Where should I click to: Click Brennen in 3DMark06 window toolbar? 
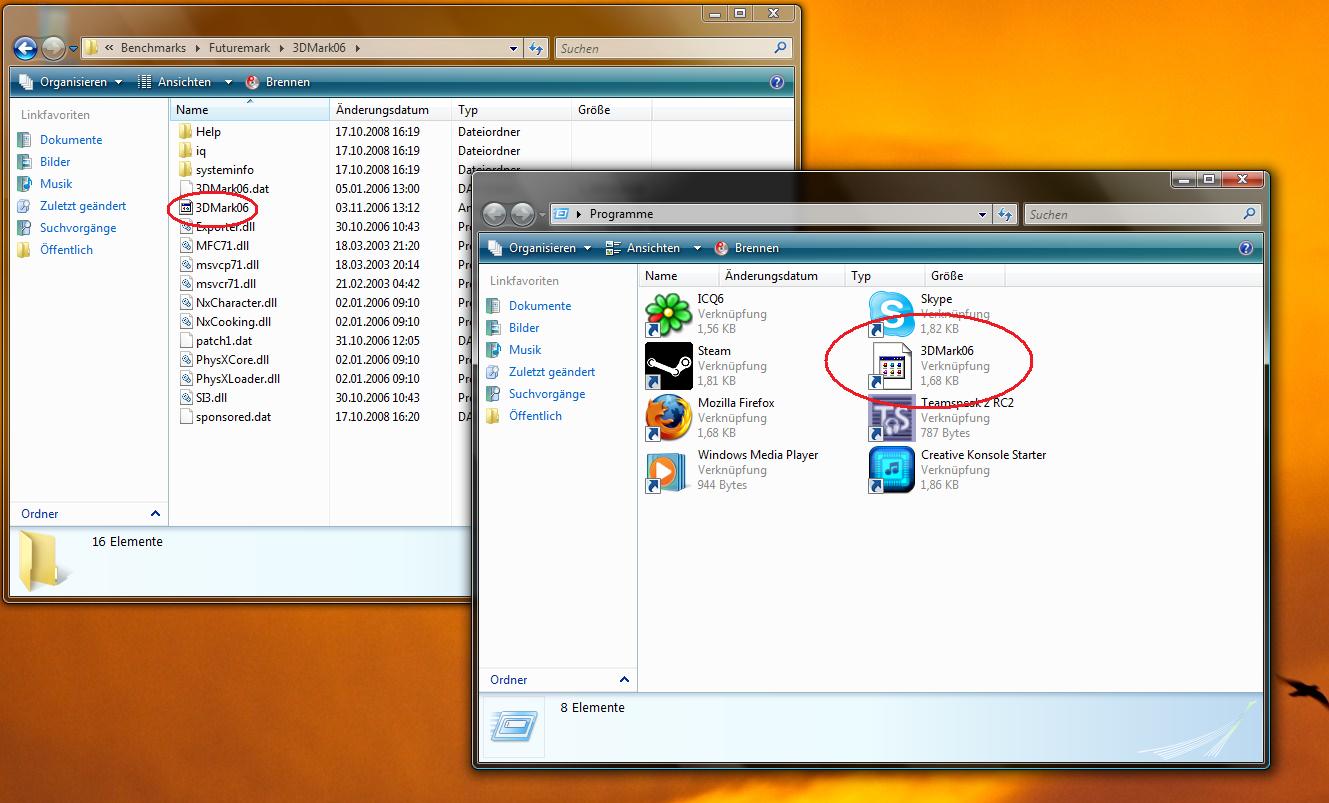coord(278,82)
